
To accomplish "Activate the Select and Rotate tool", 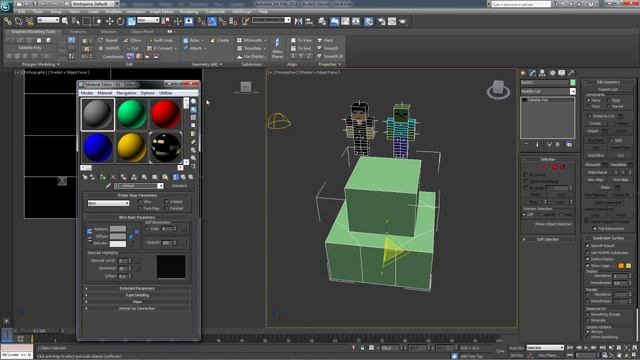I will coord(120,21).
